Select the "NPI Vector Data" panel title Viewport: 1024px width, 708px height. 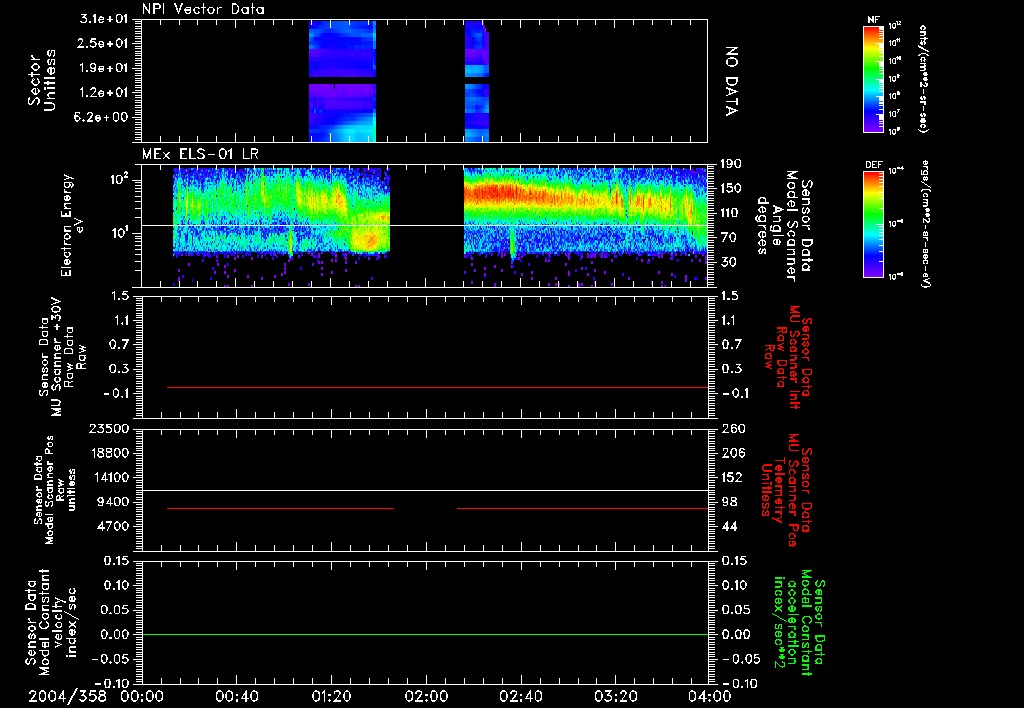pyautogui.click(x=204, y=9)
